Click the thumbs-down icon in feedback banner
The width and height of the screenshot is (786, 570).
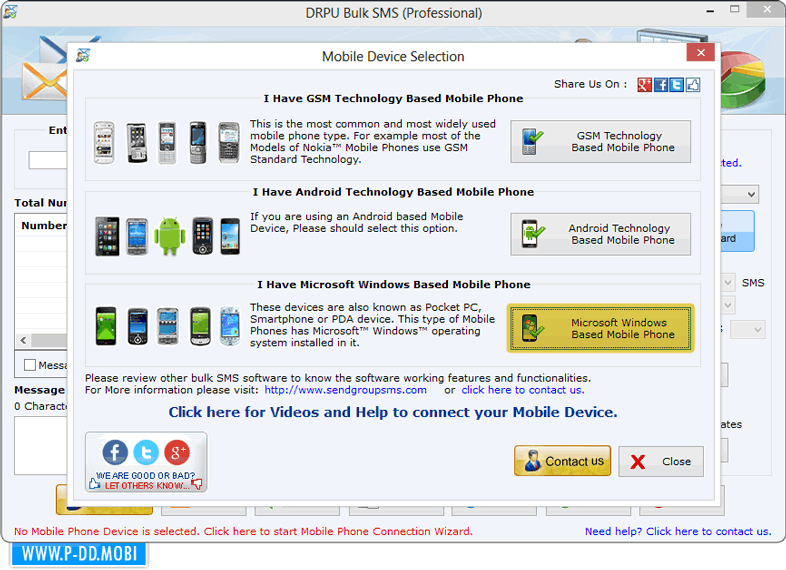click(x=197, y=484)
